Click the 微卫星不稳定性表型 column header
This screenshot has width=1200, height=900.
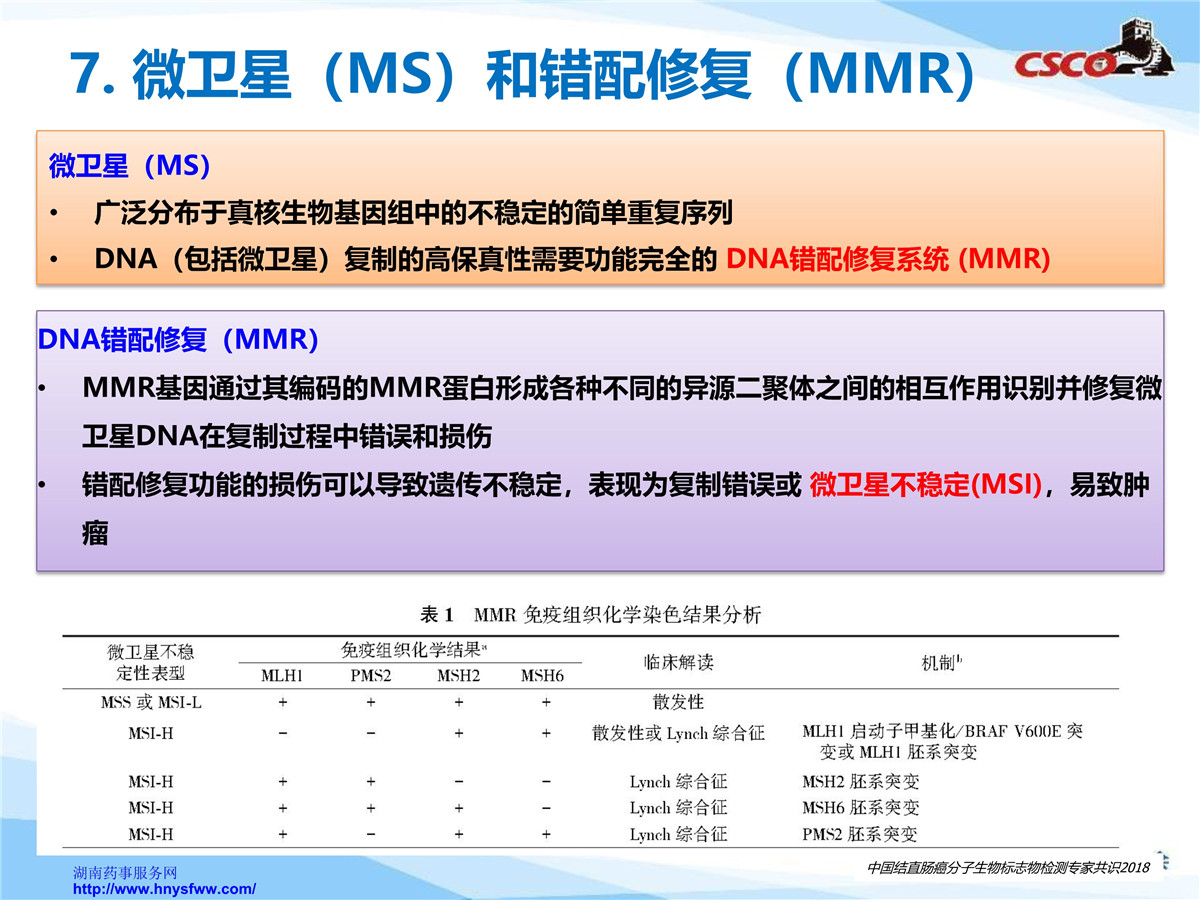pyautogui.click(x=151, y=662)
